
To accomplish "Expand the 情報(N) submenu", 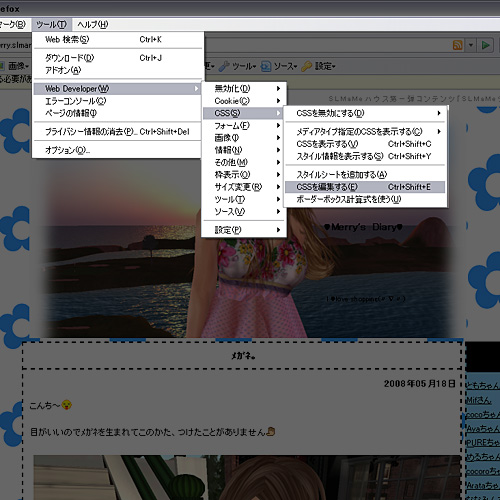I will click(x=244, y=150).
